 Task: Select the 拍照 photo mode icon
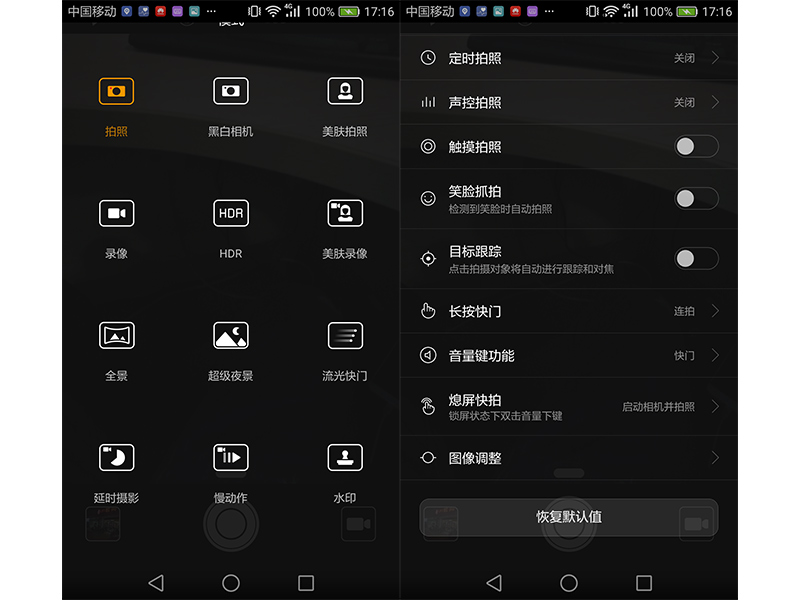tap(116, 91)
